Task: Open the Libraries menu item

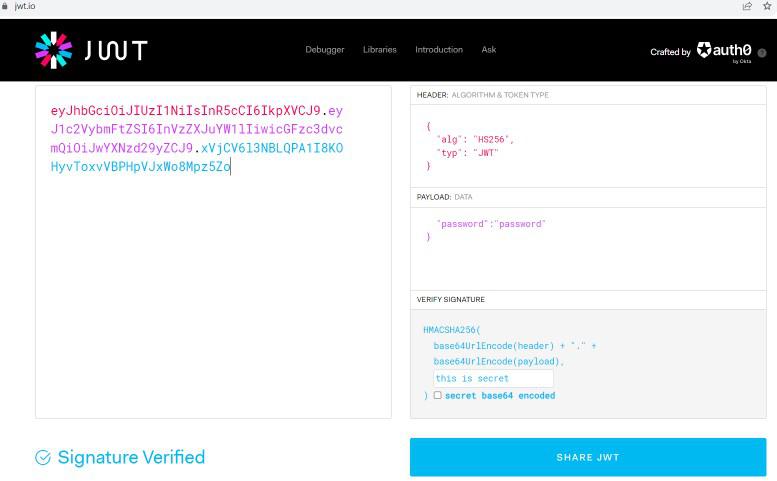Action: (x=380, y=50)
